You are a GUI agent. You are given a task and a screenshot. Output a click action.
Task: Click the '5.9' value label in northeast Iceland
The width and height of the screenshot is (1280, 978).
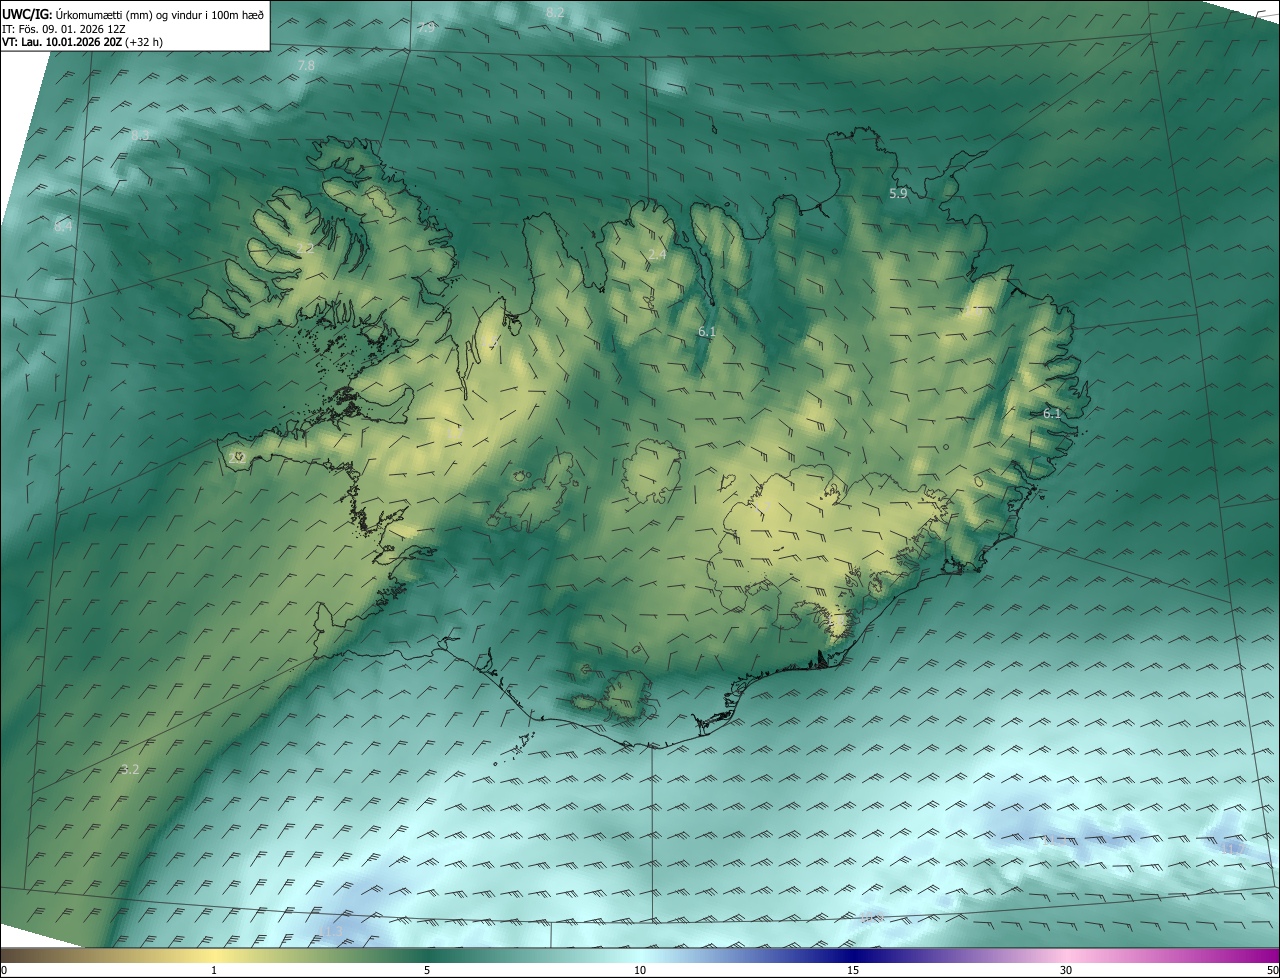click(x=898, y=194)
